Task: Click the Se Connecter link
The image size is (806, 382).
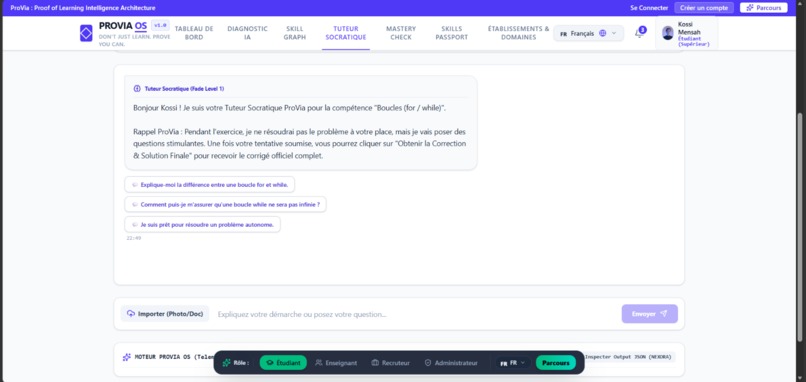Action: [x=649, y=8]
